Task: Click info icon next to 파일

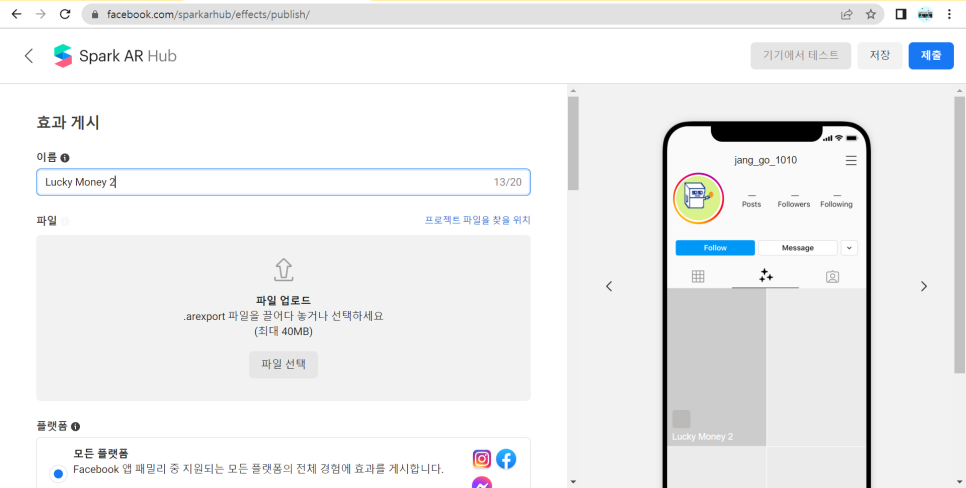Action: click(65, 221)
